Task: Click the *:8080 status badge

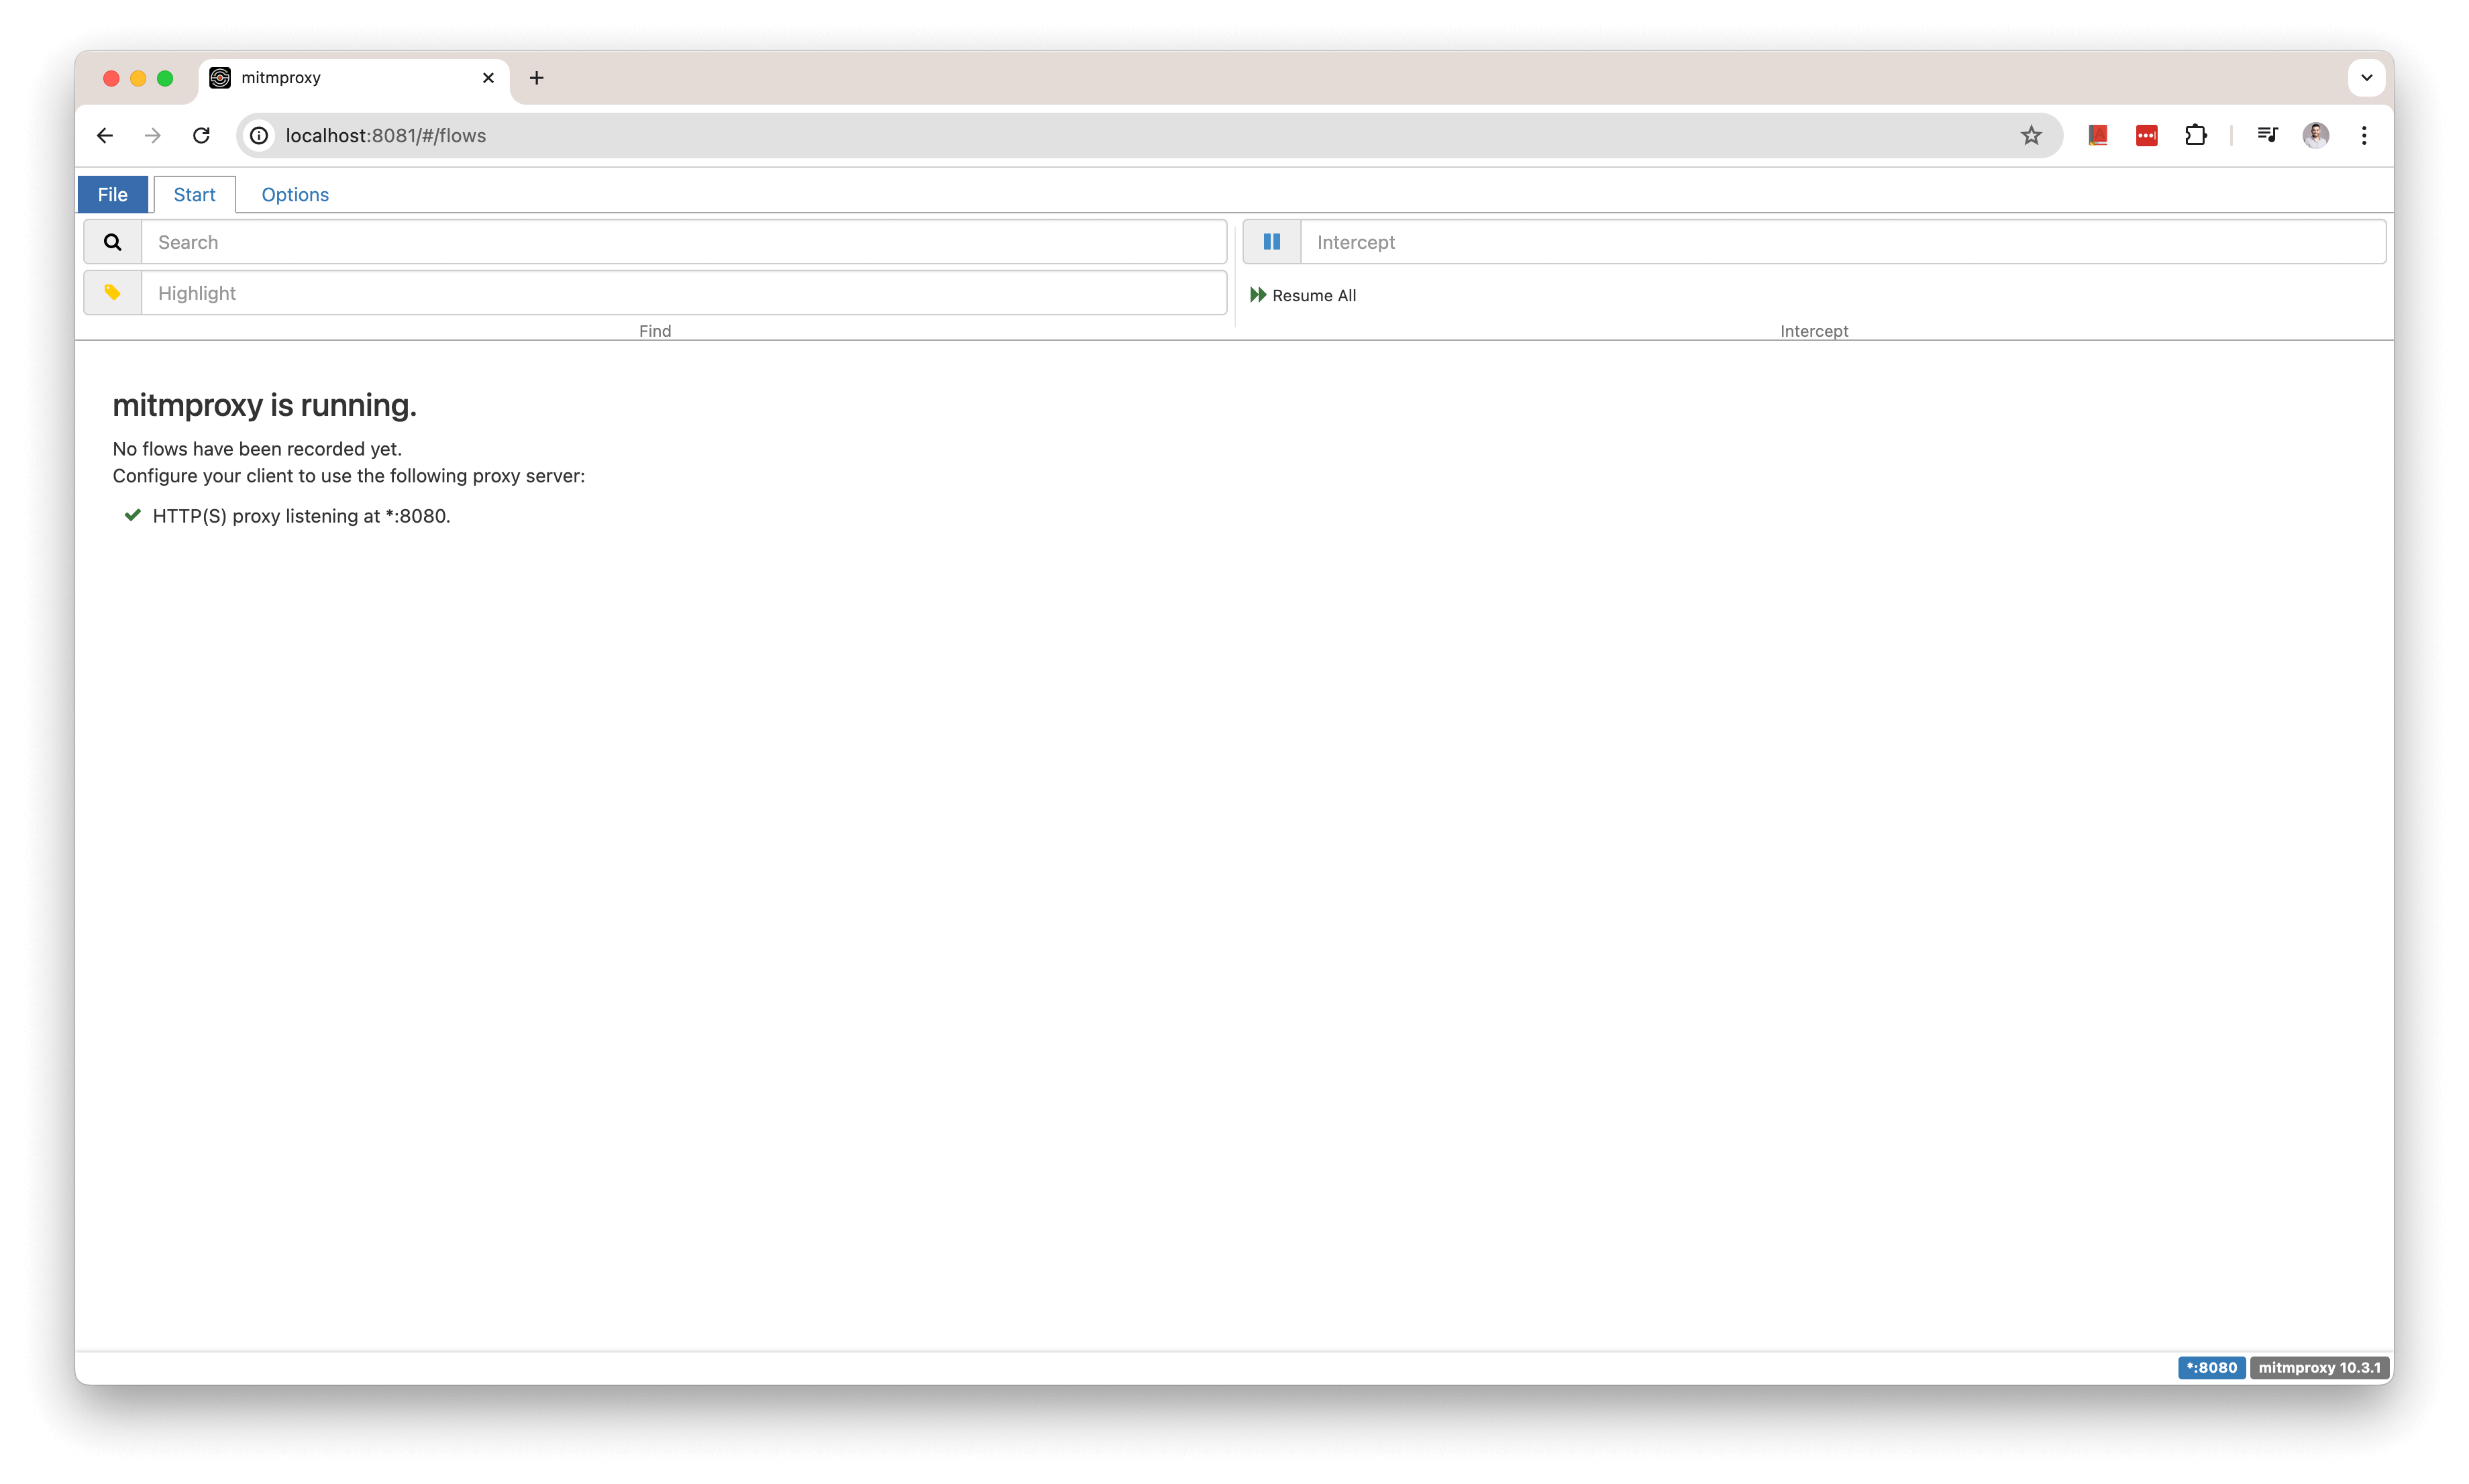Action: point(2211,1367)
